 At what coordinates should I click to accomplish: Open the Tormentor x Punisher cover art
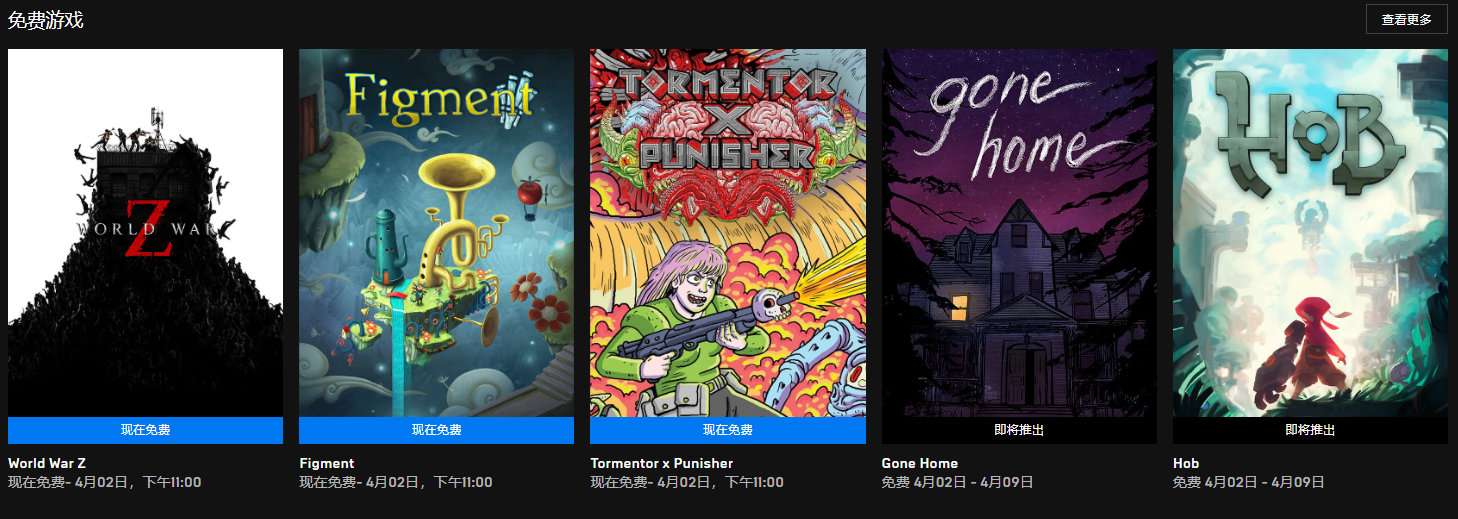(x=728, y=233)
